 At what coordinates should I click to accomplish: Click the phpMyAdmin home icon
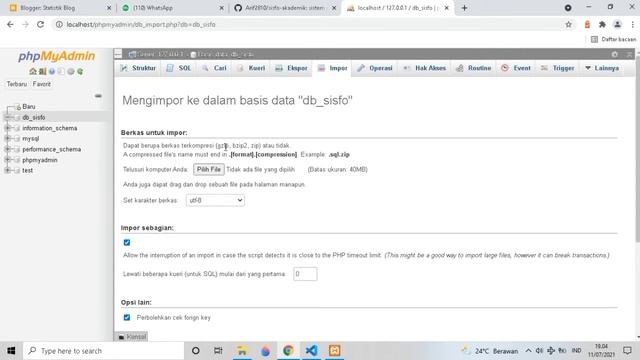click(x=33, y=71)
